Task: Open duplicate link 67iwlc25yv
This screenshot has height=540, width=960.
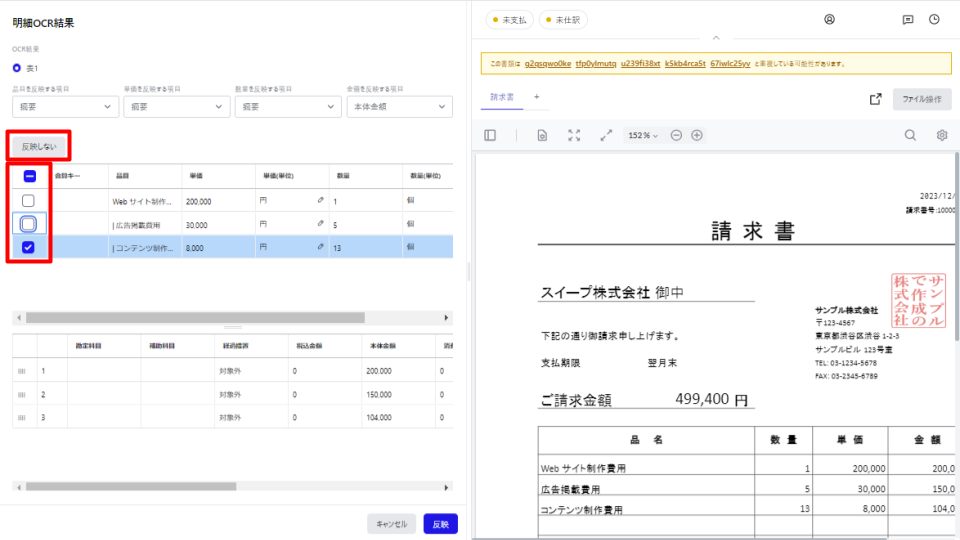Action: (730, 64)
